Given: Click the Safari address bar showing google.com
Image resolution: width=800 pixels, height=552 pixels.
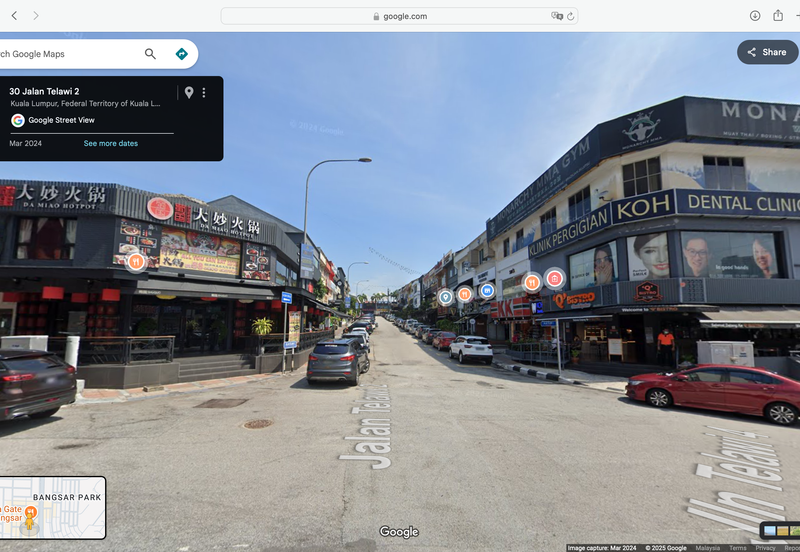Looking at the screenshot, I should click(x=399, y=16).
